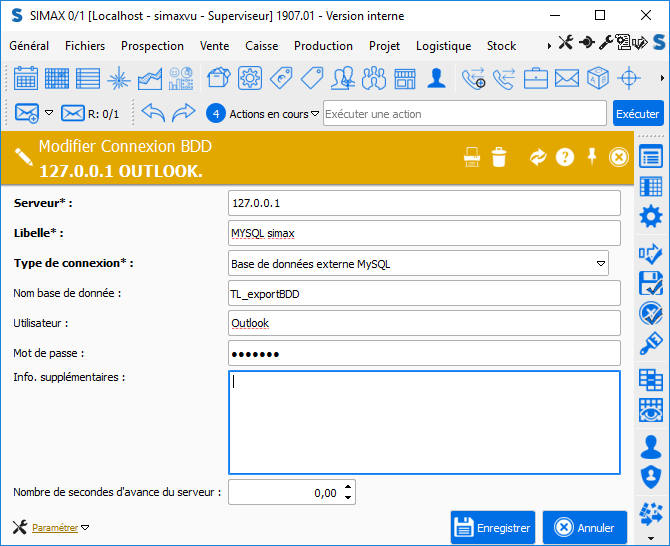Viewport: 670px width, 546px height.
Task: Expand the Paramétrer dropdown arrow
Action: (85, 528)
